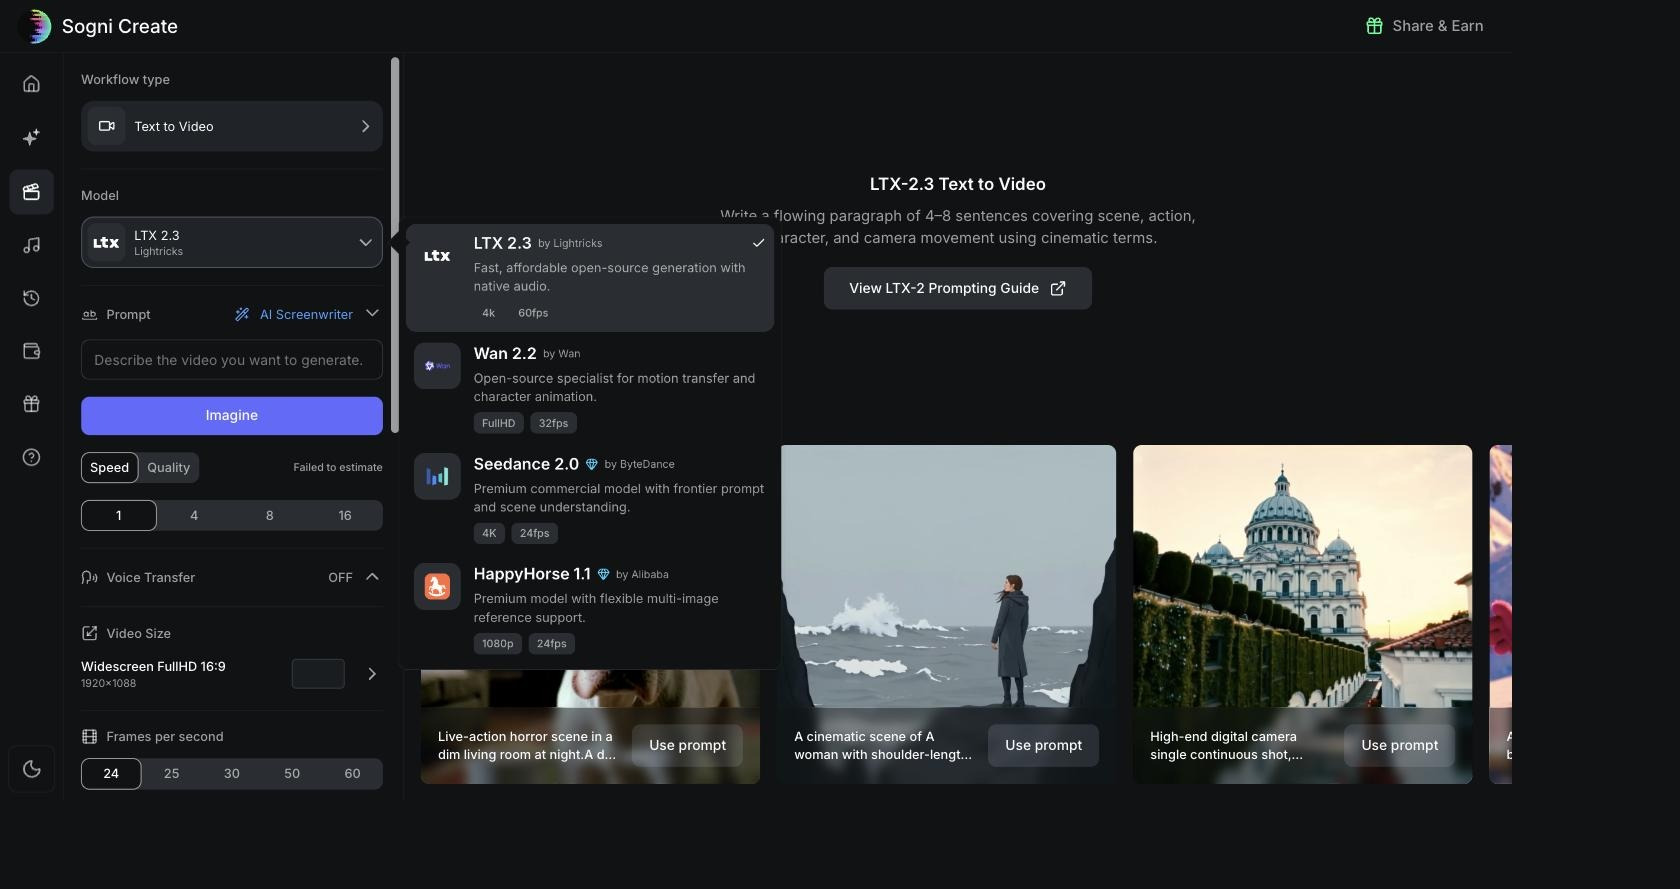The height and width of the screenshot is (889, 1680).
Task: Set number of videos to 16
Action: 345,515
